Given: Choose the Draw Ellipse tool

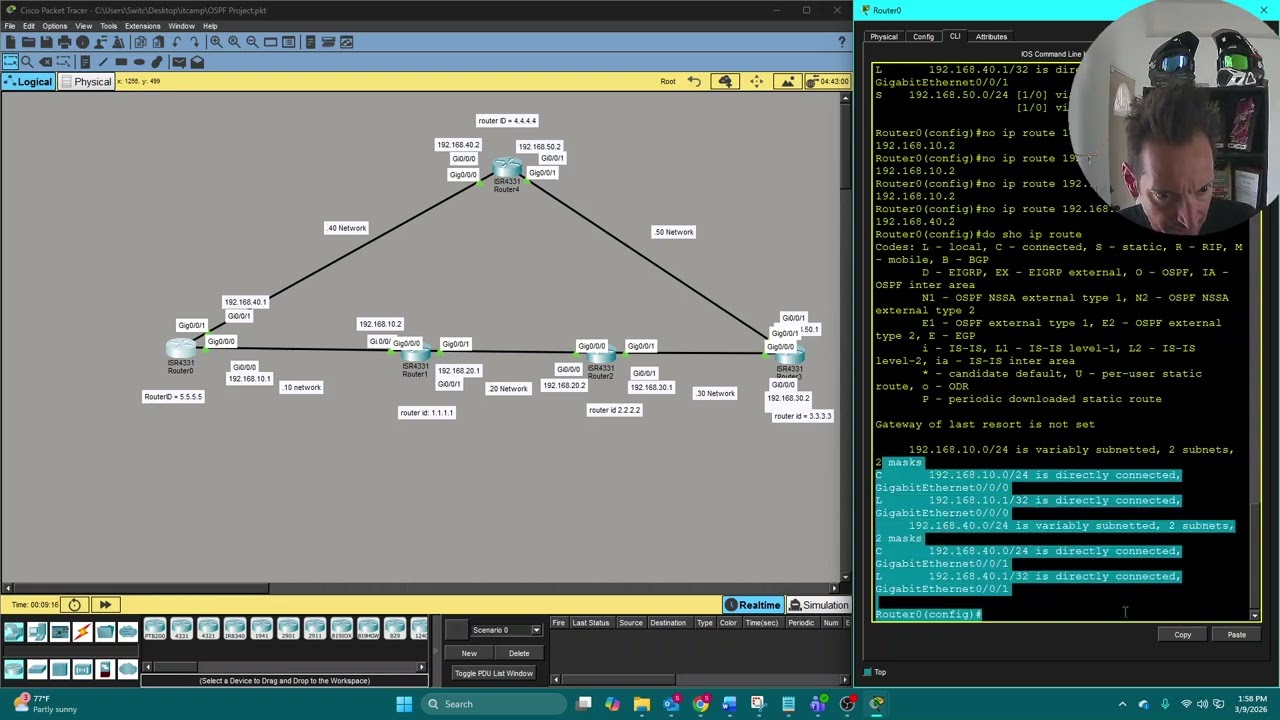Looking at the screenshot, I should pyautogui.click(x=139, y=62).
